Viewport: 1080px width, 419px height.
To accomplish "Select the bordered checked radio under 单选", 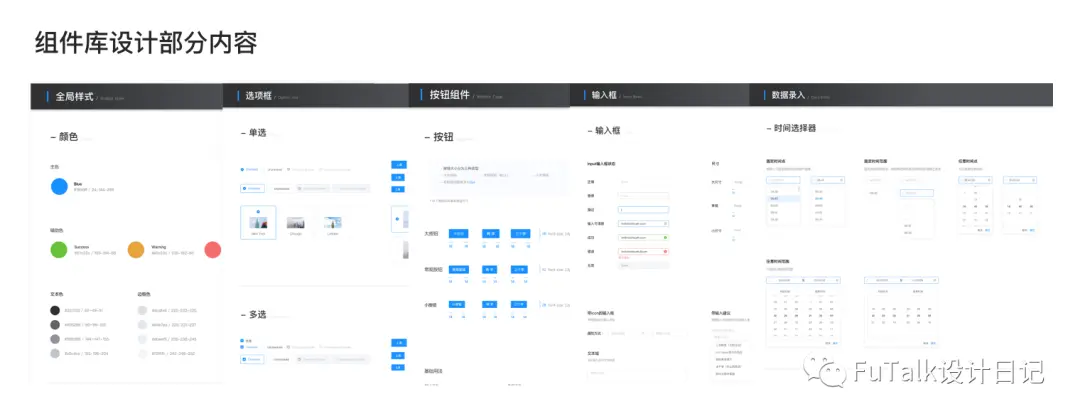I will [x=252, y=187].
